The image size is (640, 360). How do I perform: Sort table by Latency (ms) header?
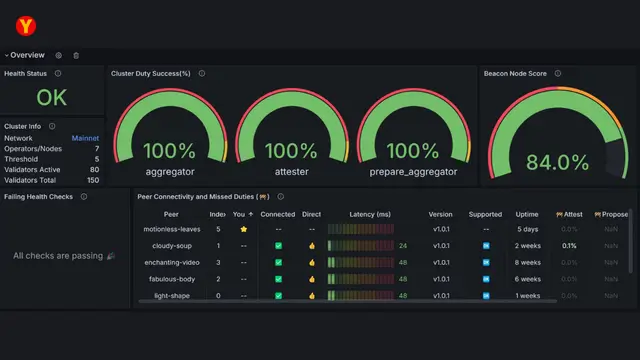pyautogui.click(x=370, y=214)
